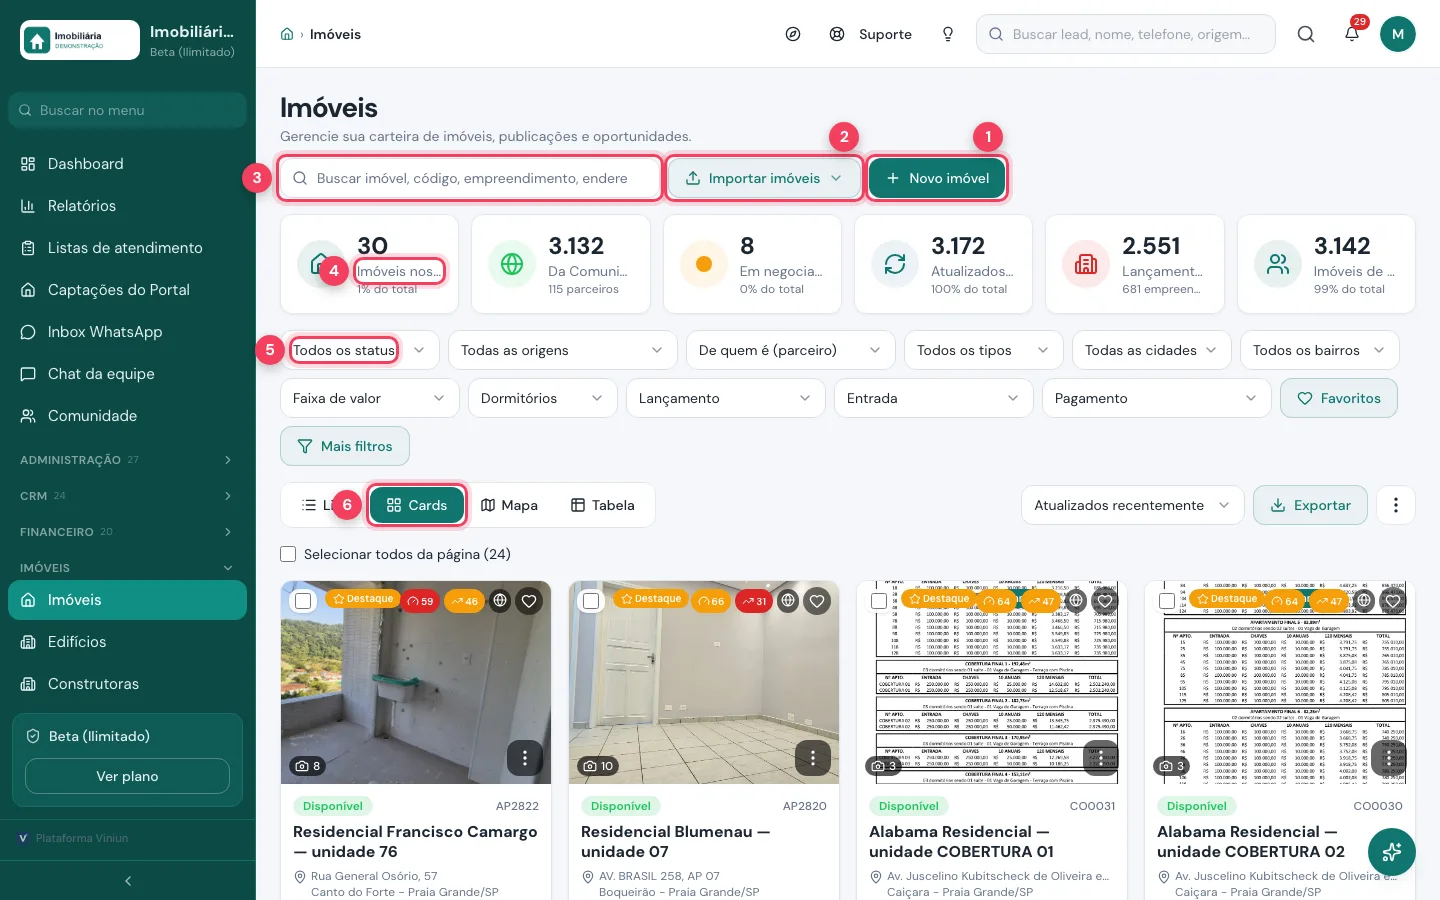Open options menu on Residencial Francisco Camargo photo

(525, 758)
